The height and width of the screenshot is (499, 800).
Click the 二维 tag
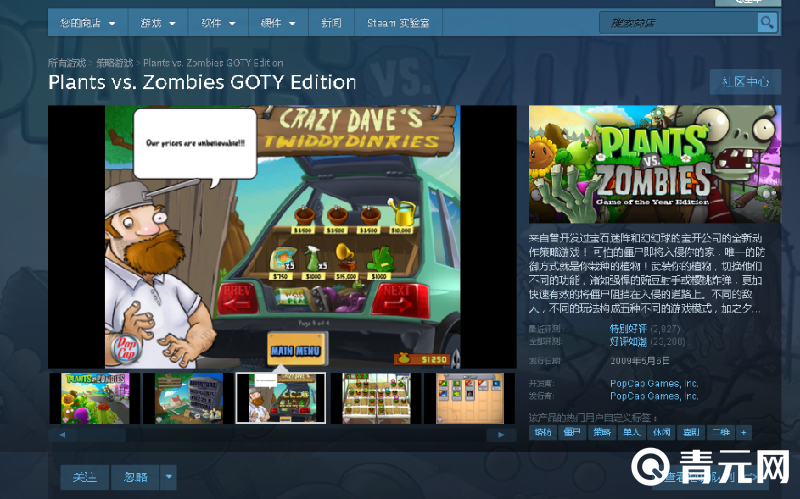coord(721,433)
